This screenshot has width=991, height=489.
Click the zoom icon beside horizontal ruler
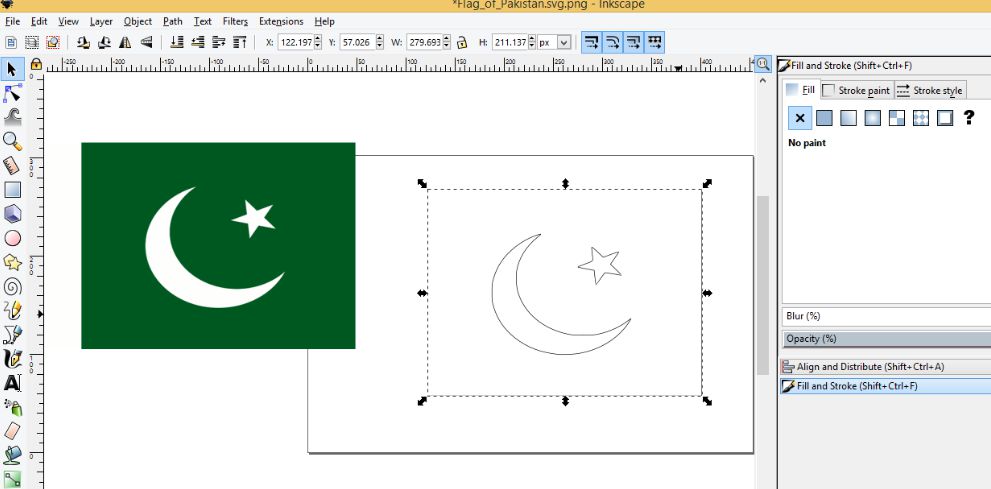(763, 64)
